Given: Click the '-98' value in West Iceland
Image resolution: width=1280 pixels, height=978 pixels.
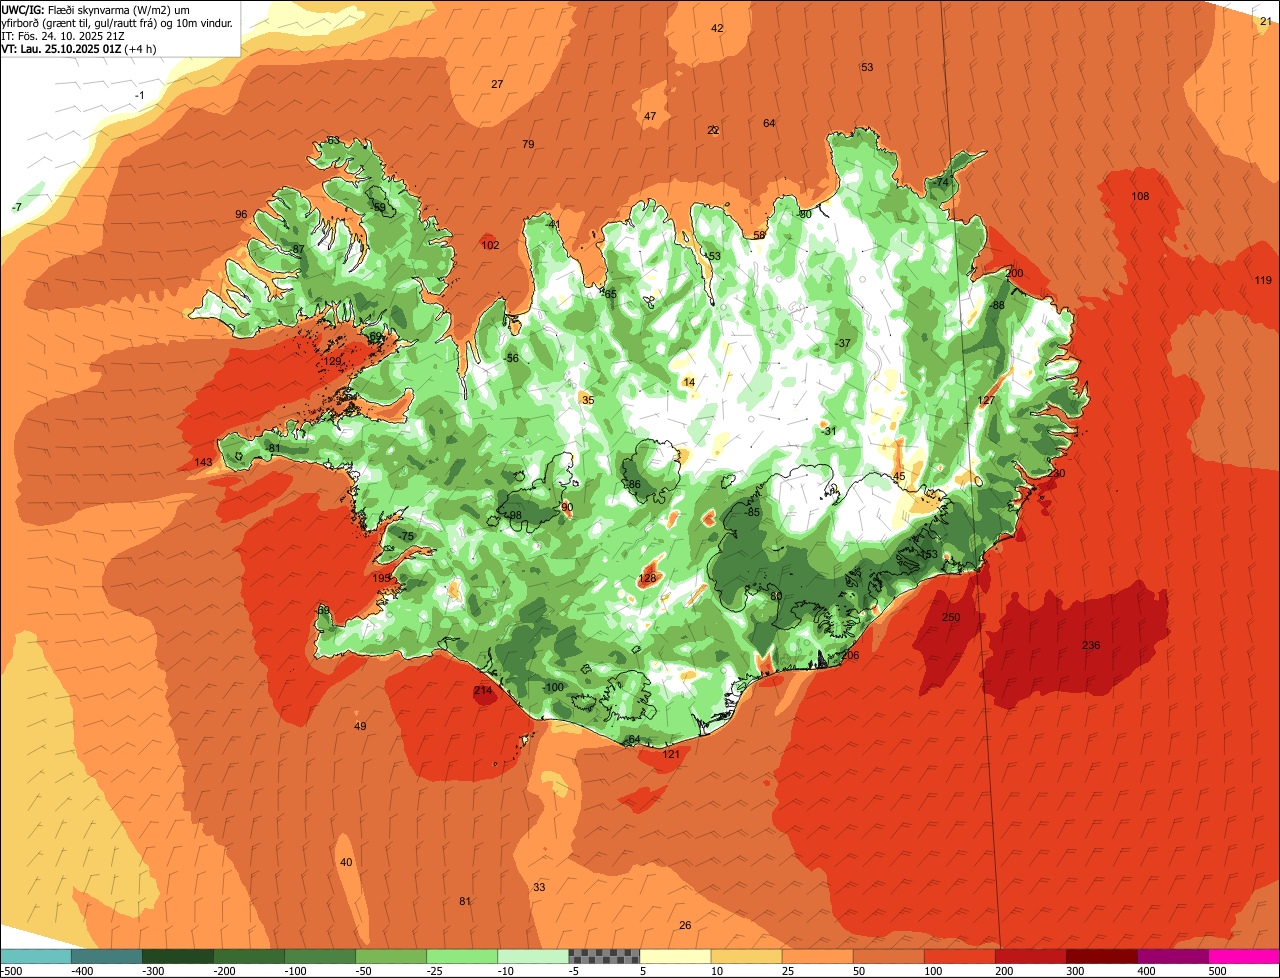Looking at the screenshot, I should click(514, 516).
